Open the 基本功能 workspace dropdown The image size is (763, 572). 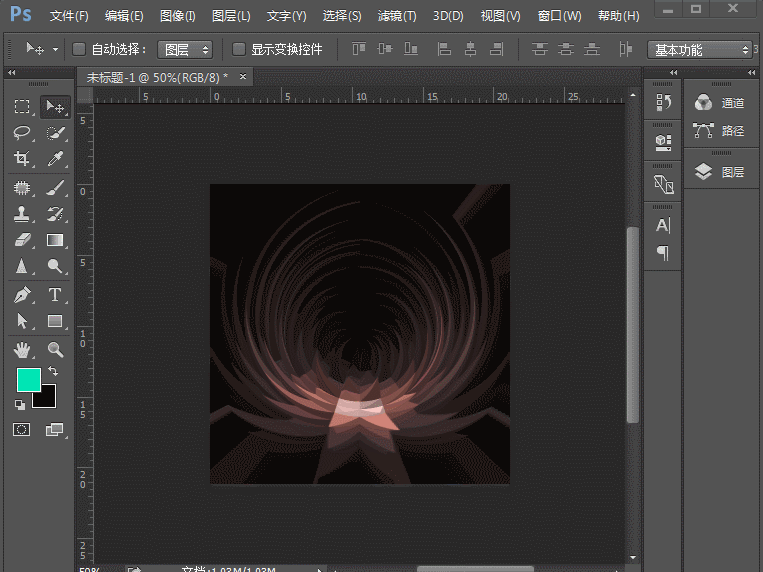click(699, 49)
